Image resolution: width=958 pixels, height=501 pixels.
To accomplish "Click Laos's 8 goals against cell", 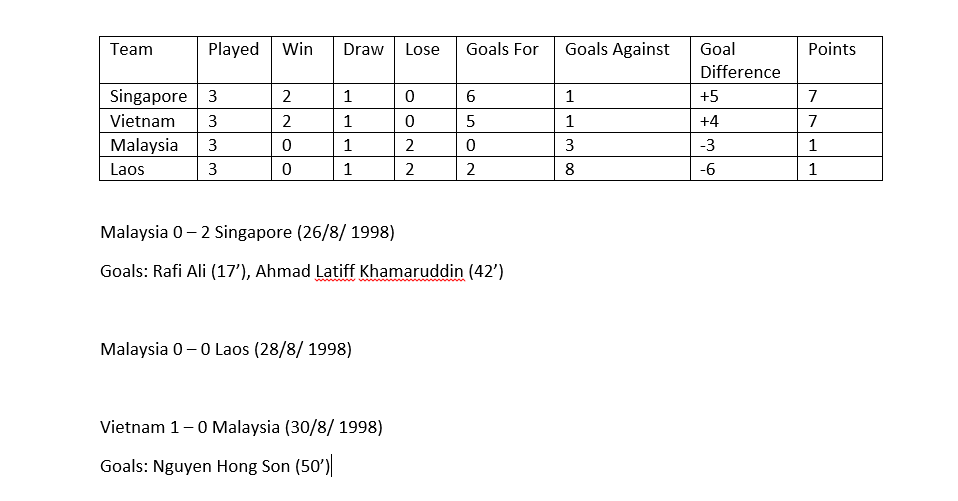I will pos(622,169).
